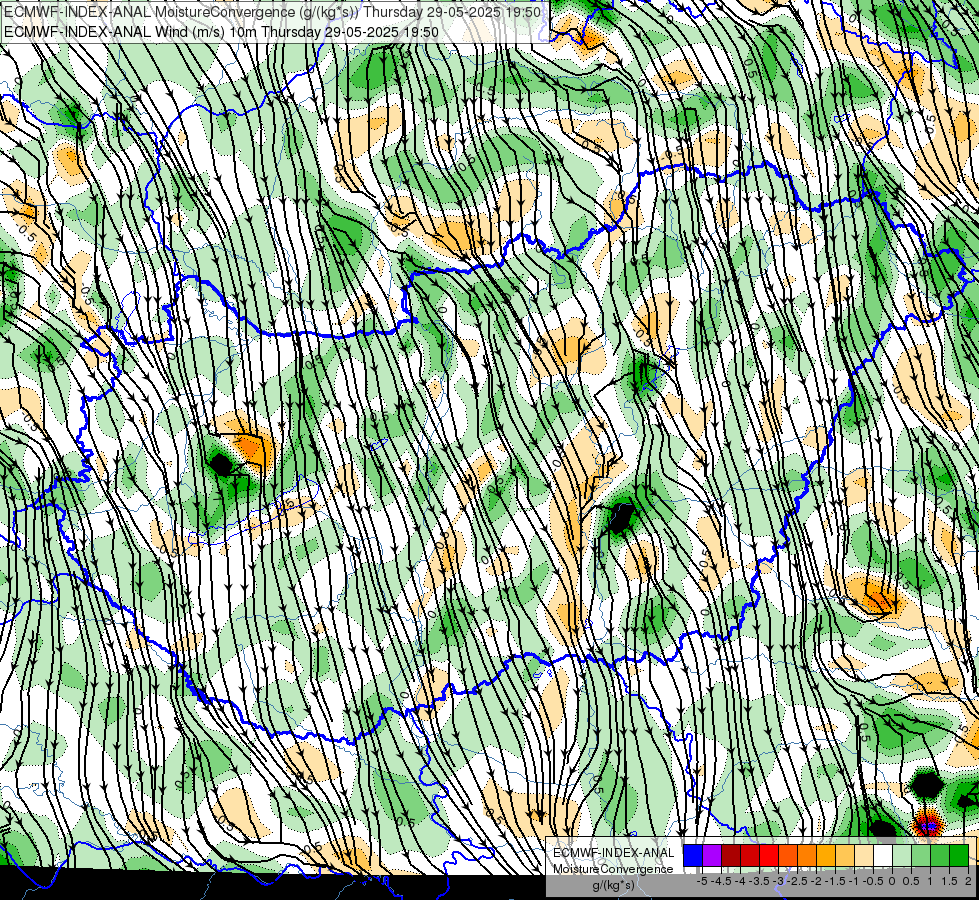This screenshot has height=900, width=979.
Task: Click the 'ECMWF-INDEX-ANAL' label in the legend
Action: click(613, 853)
